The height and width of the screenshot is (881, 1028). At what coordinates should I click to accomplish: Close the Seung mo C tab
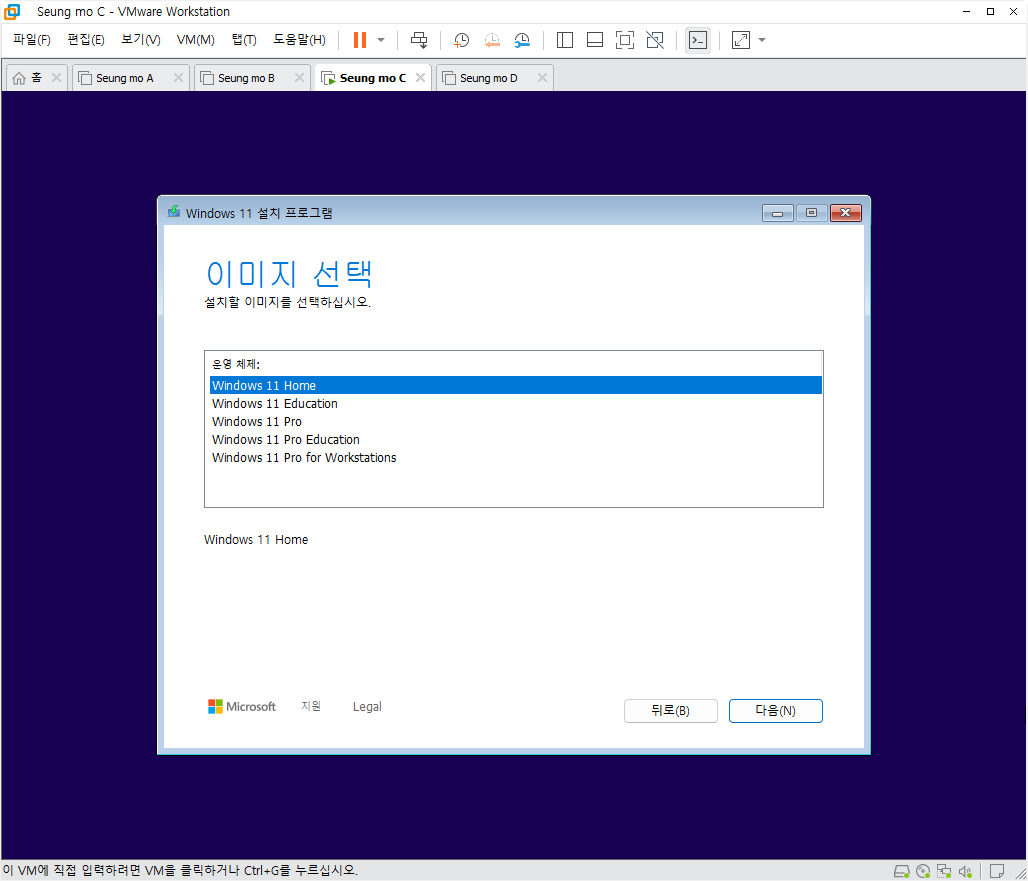click(x=420, y=78)
